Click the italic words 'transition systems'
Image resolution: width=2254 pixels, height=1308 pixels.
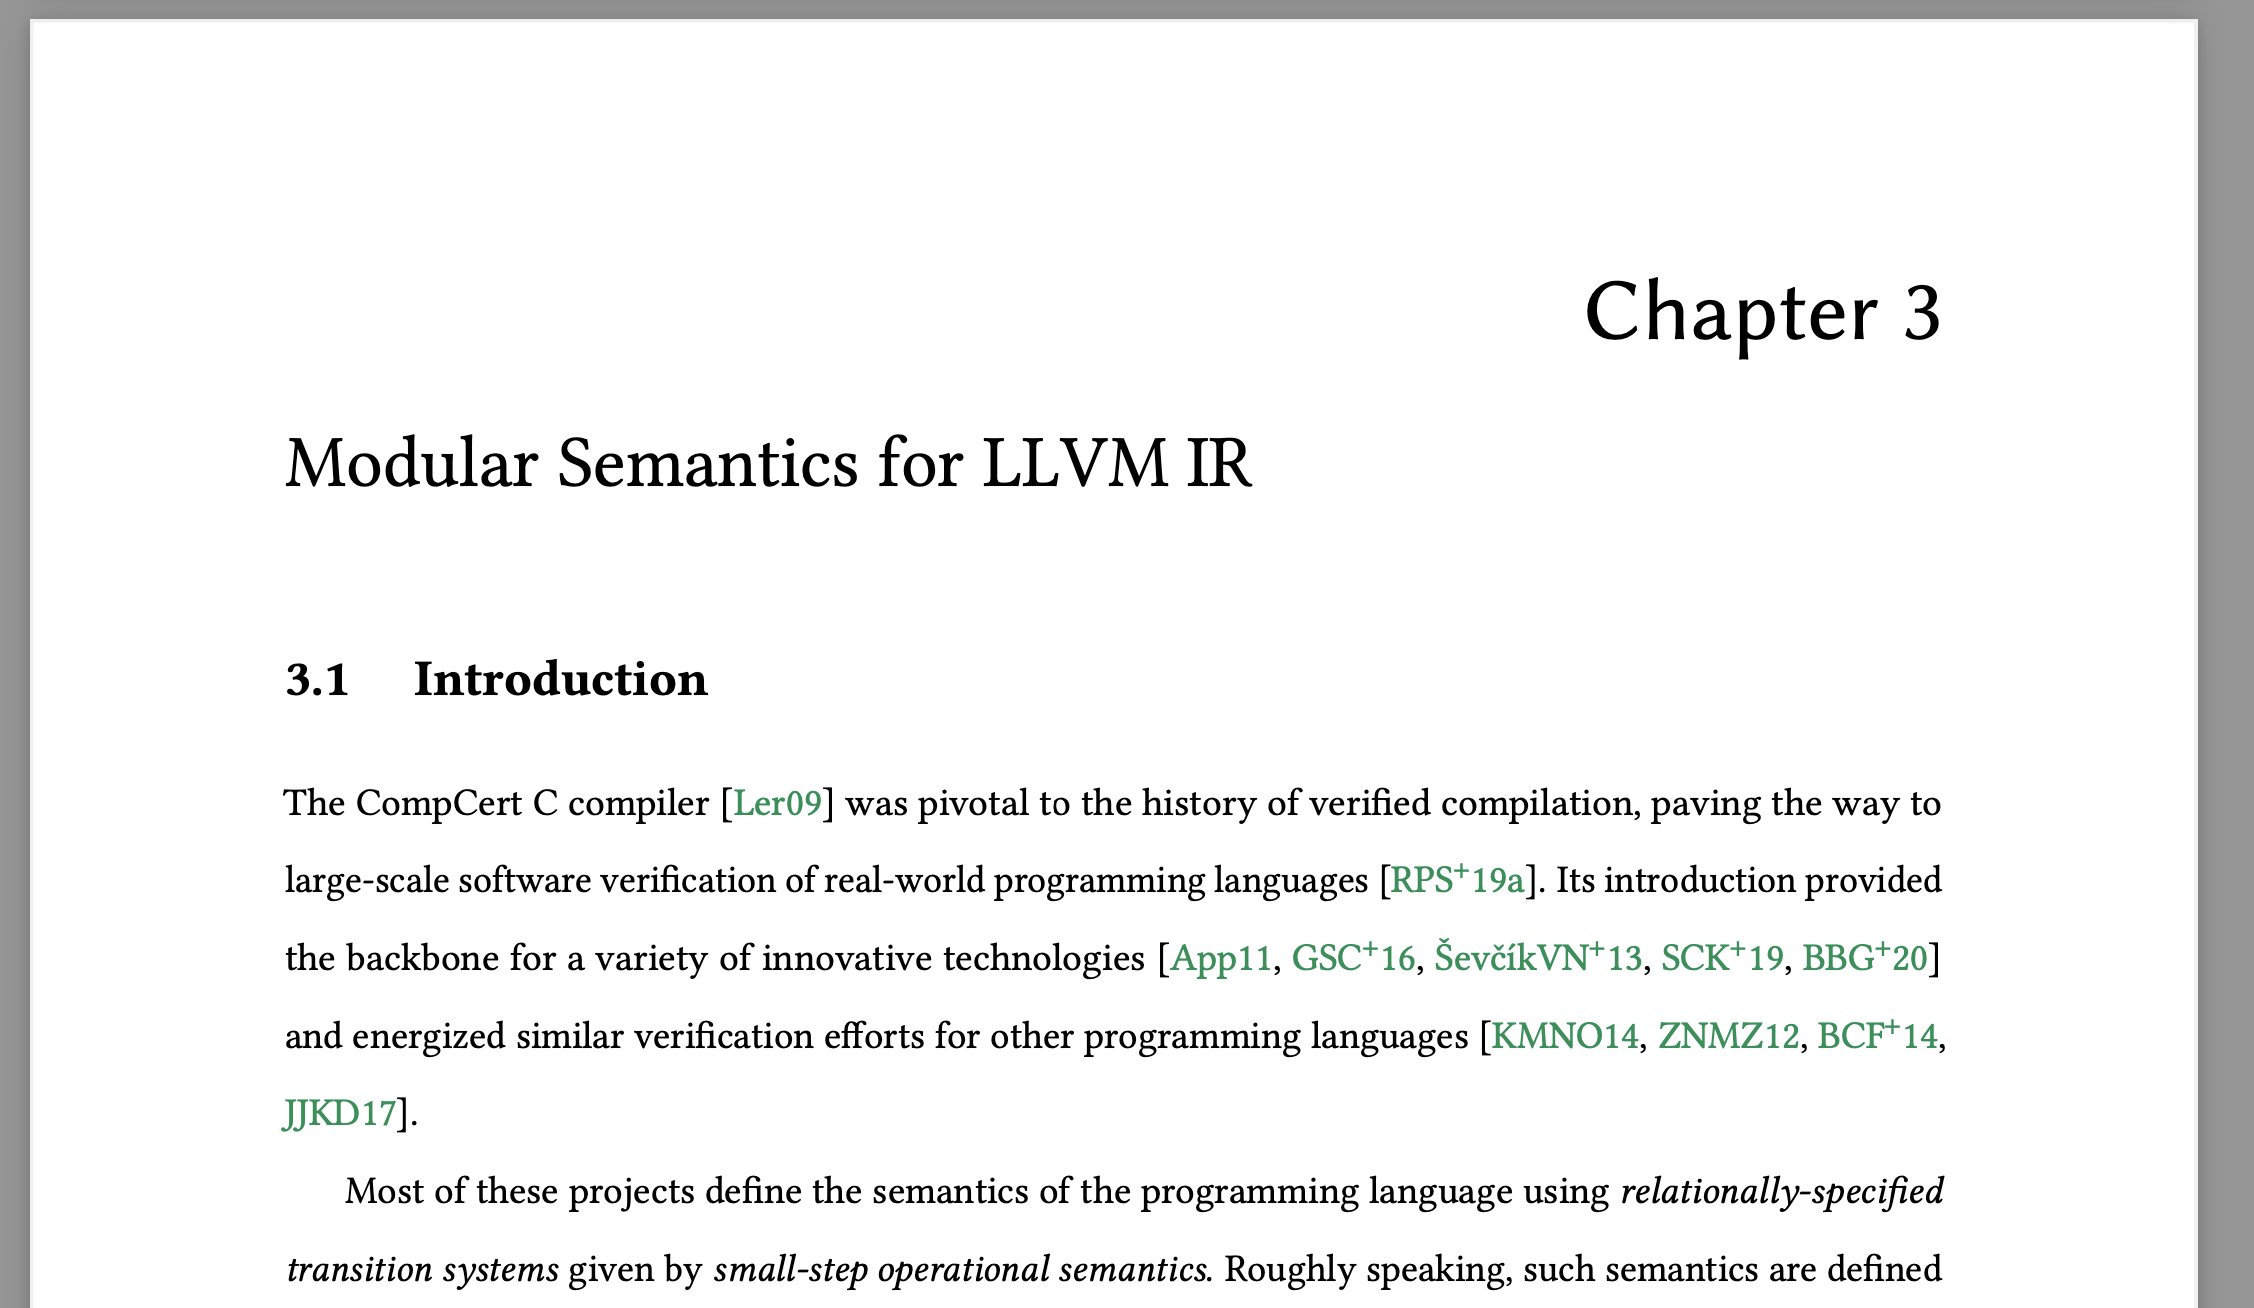(422, 1270)
